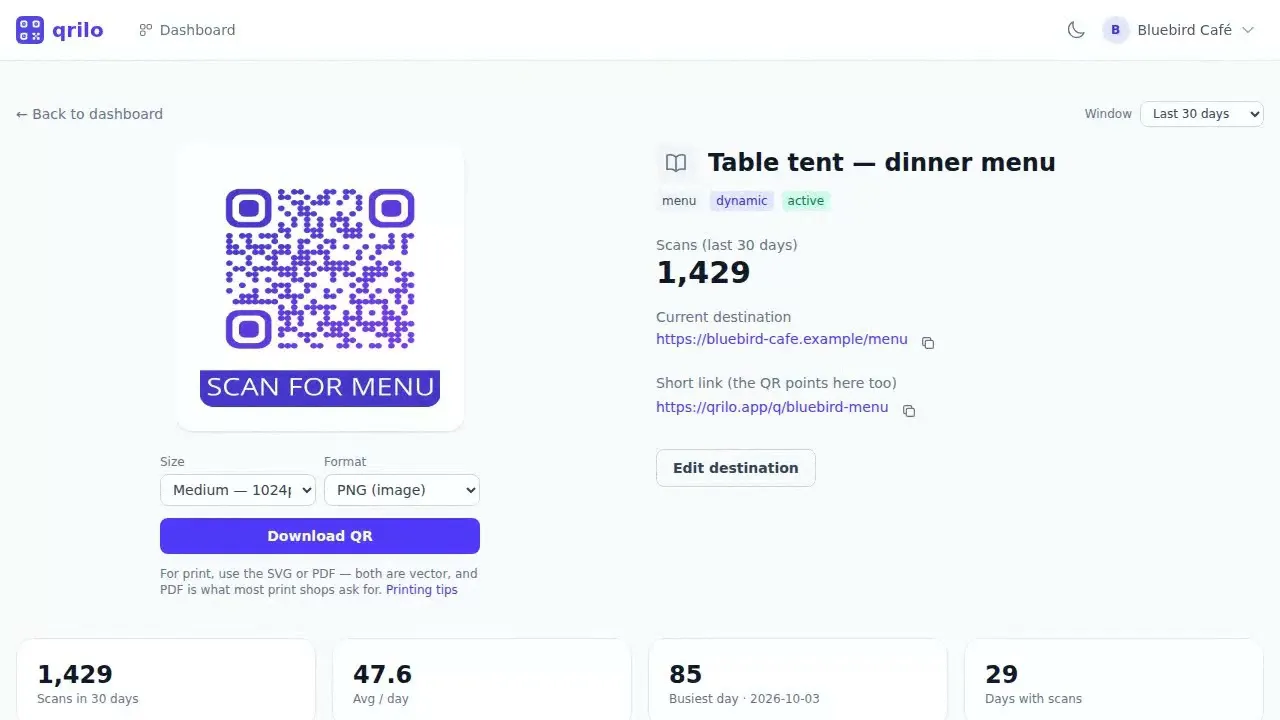
Task: Click the qrilo logo icon
Action: coord(30,30)
